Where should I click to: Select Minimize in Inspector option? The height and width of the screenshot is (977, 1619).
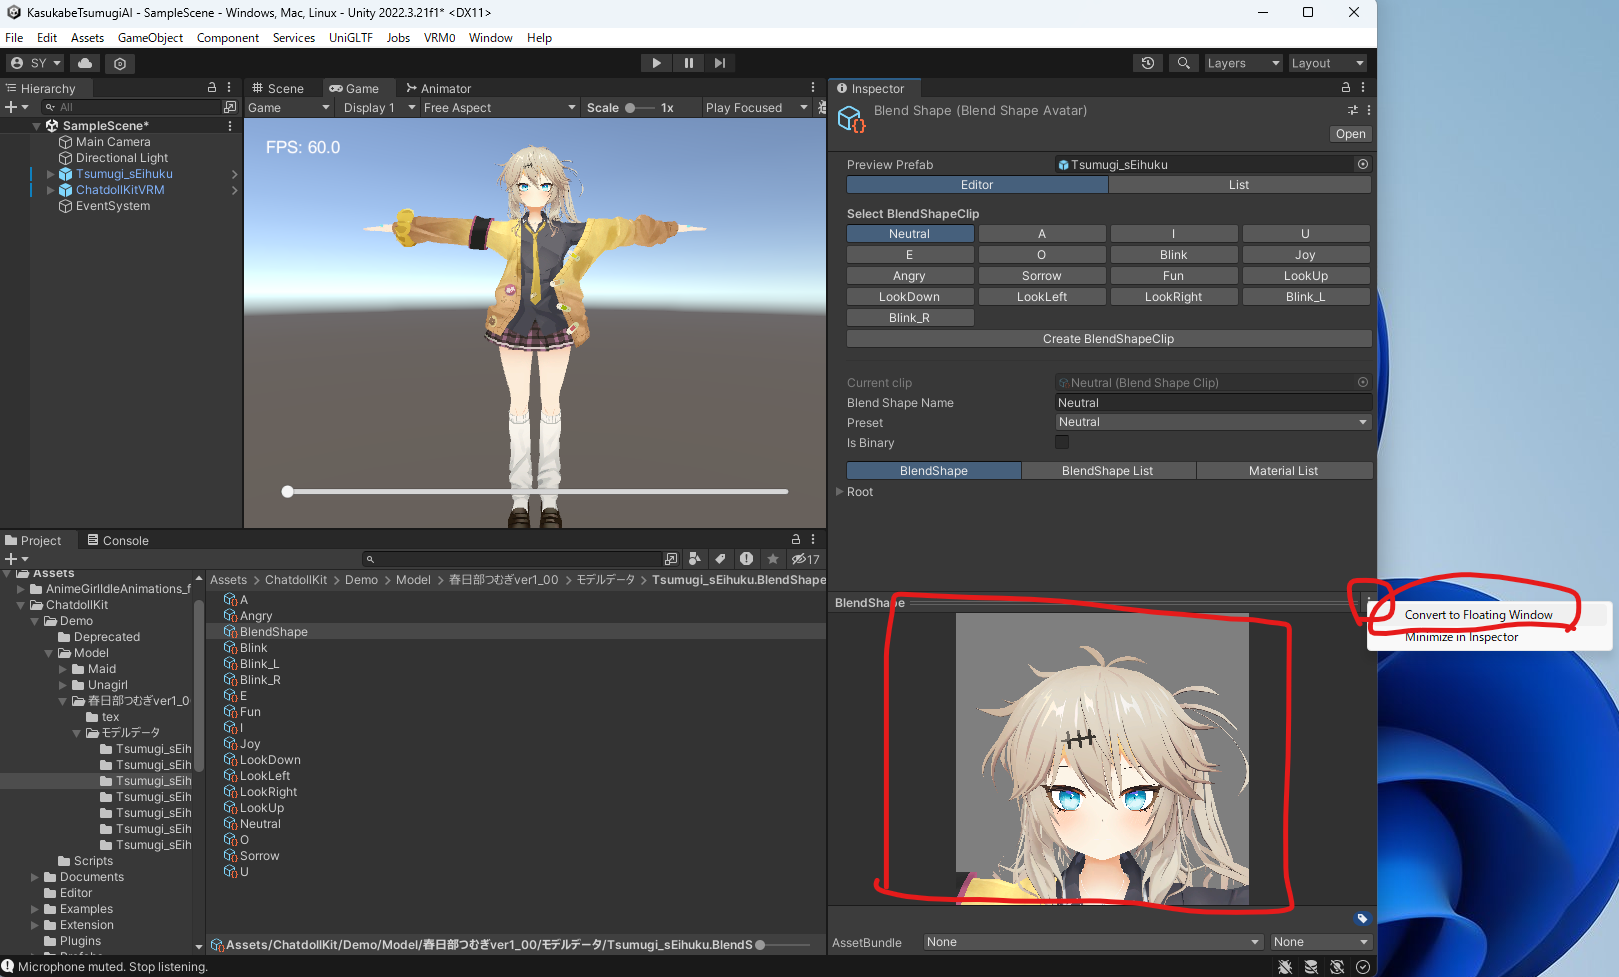pos(1461,637)
